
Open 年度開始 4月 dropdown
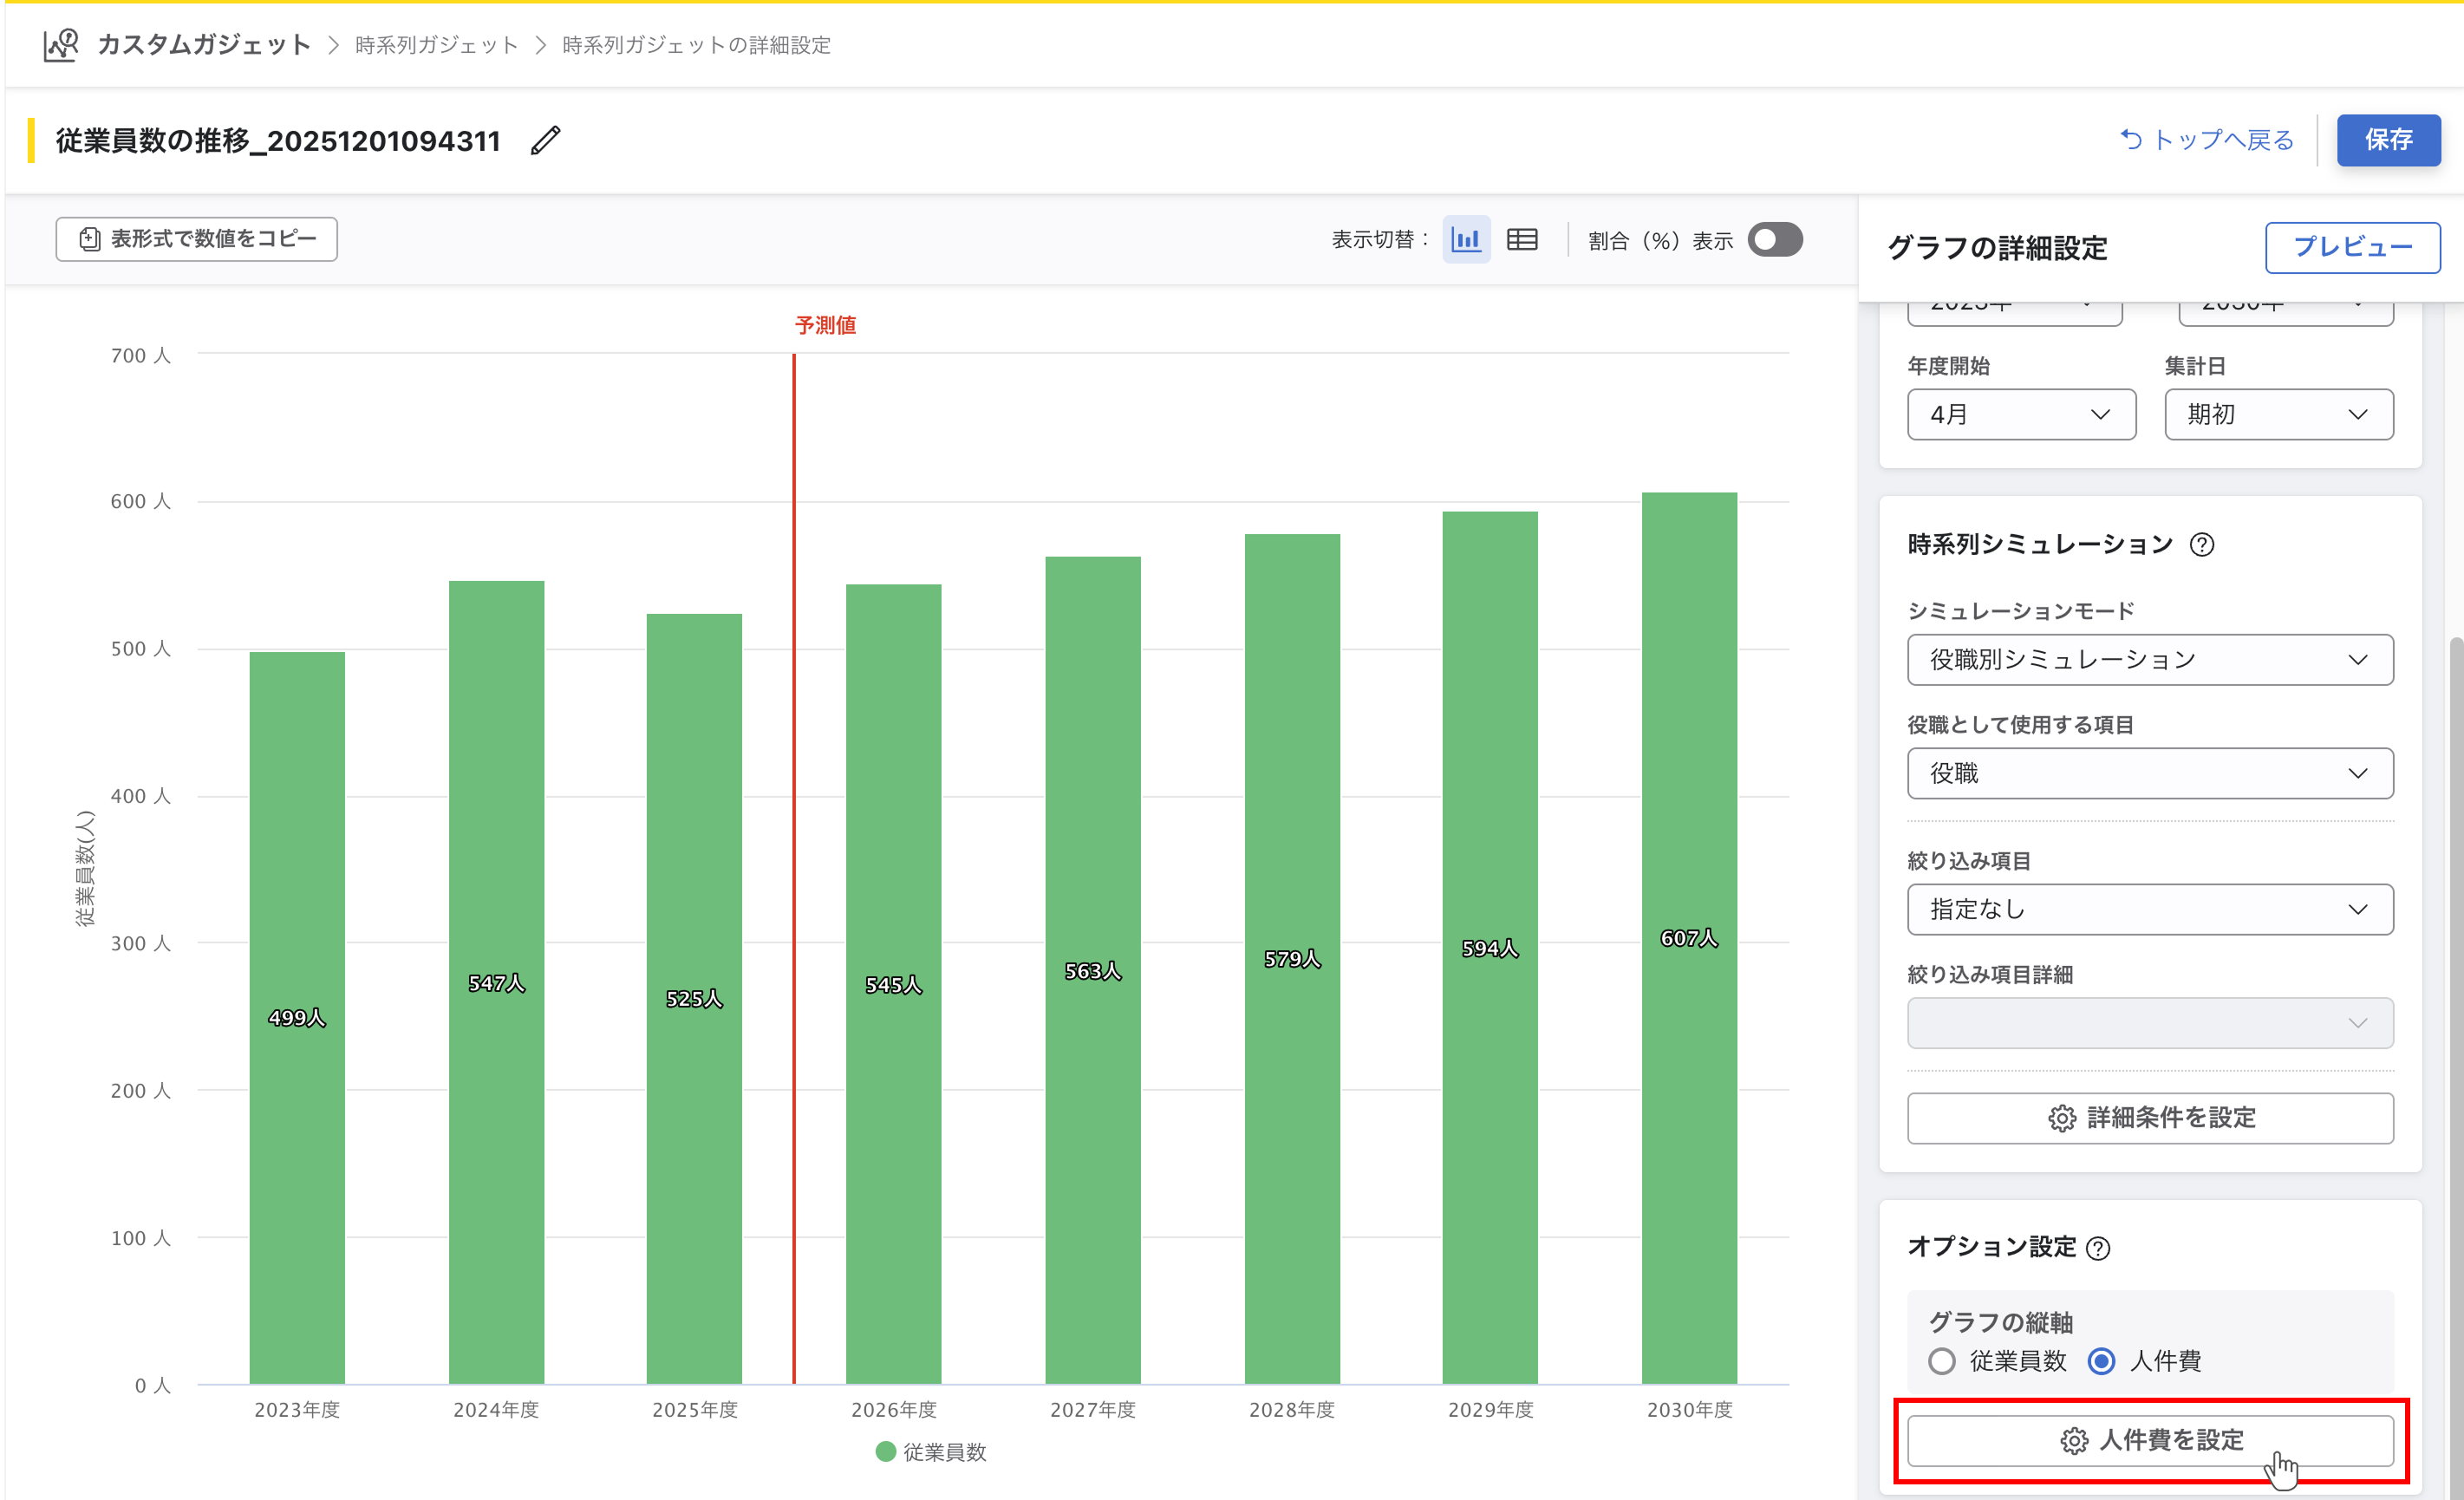2020,414
